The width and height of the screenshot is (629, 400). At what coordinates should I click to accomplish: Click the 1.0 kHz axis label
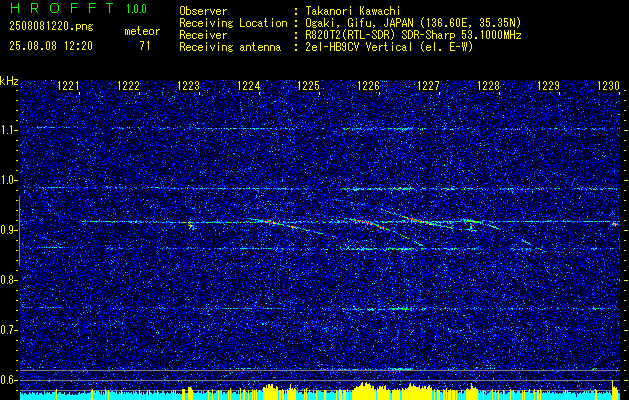pos(9,180)
